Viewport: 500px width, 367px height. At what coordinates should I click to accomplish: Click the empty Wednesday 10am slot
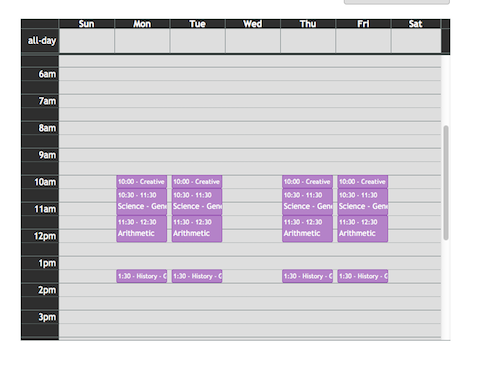pos(253,182)
